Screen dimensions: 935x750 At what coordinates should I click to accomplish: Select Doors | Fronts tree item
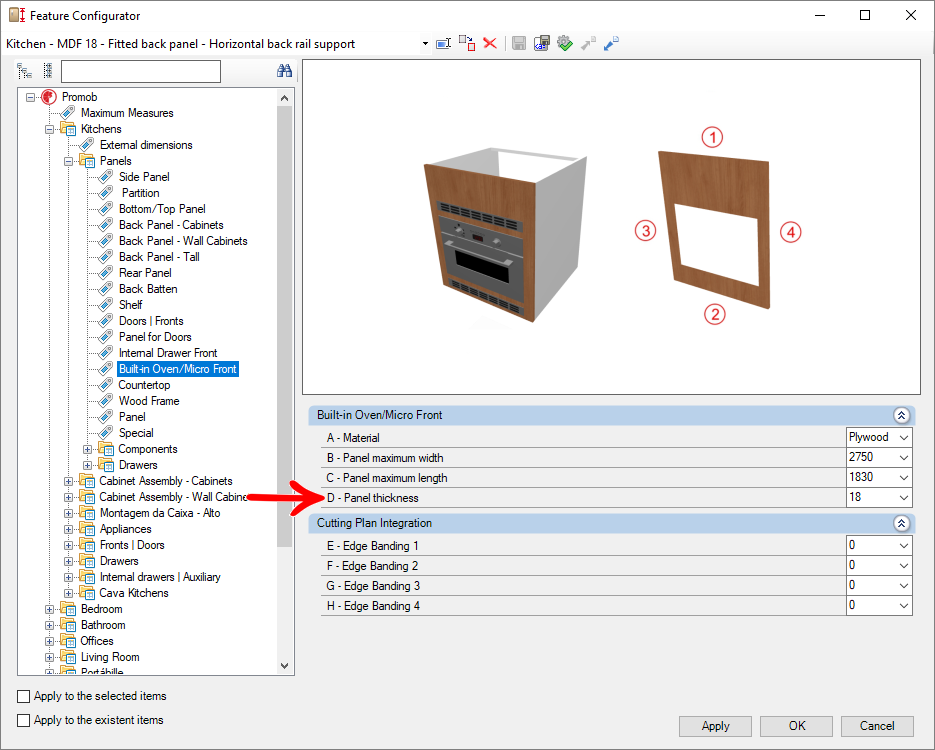pyautogui.click(x=151, y=321)
